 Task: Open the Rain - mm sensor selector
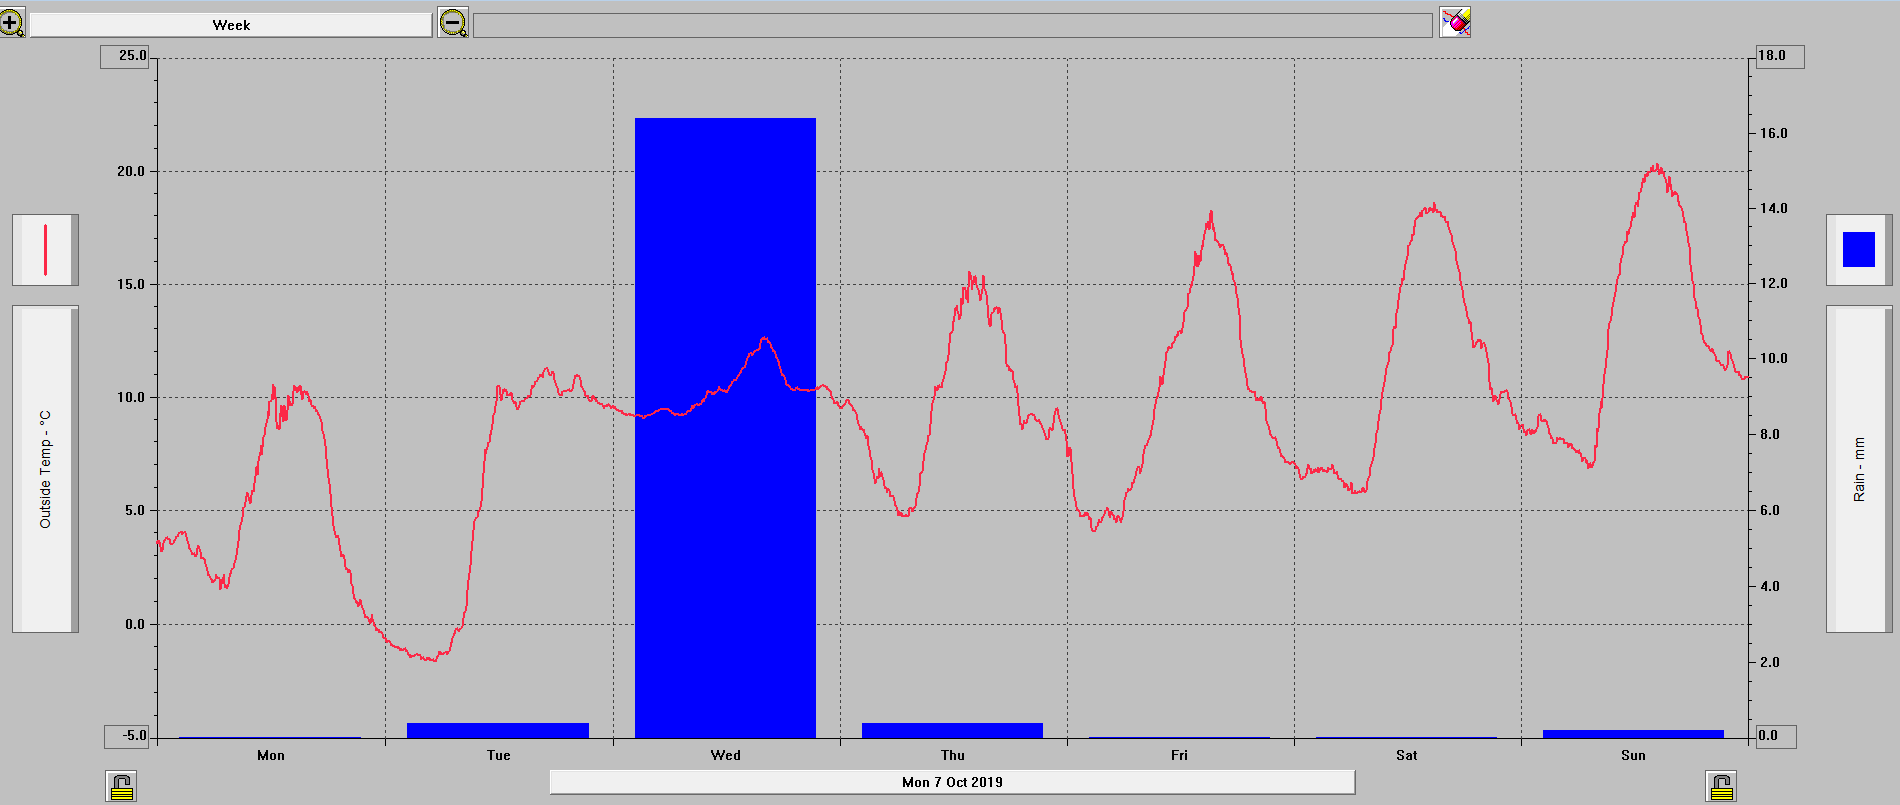point(1858,469)
